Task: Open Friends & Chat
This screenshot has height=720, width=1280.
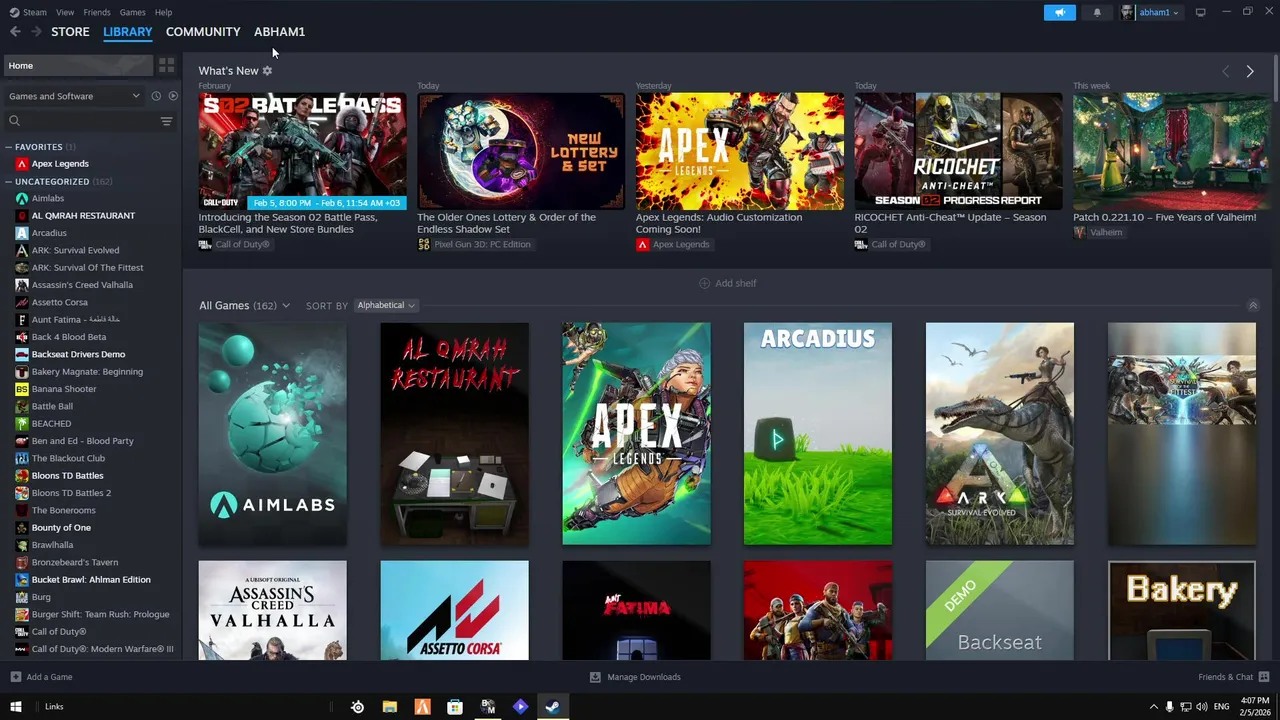Action: (x=1233, y=677)
